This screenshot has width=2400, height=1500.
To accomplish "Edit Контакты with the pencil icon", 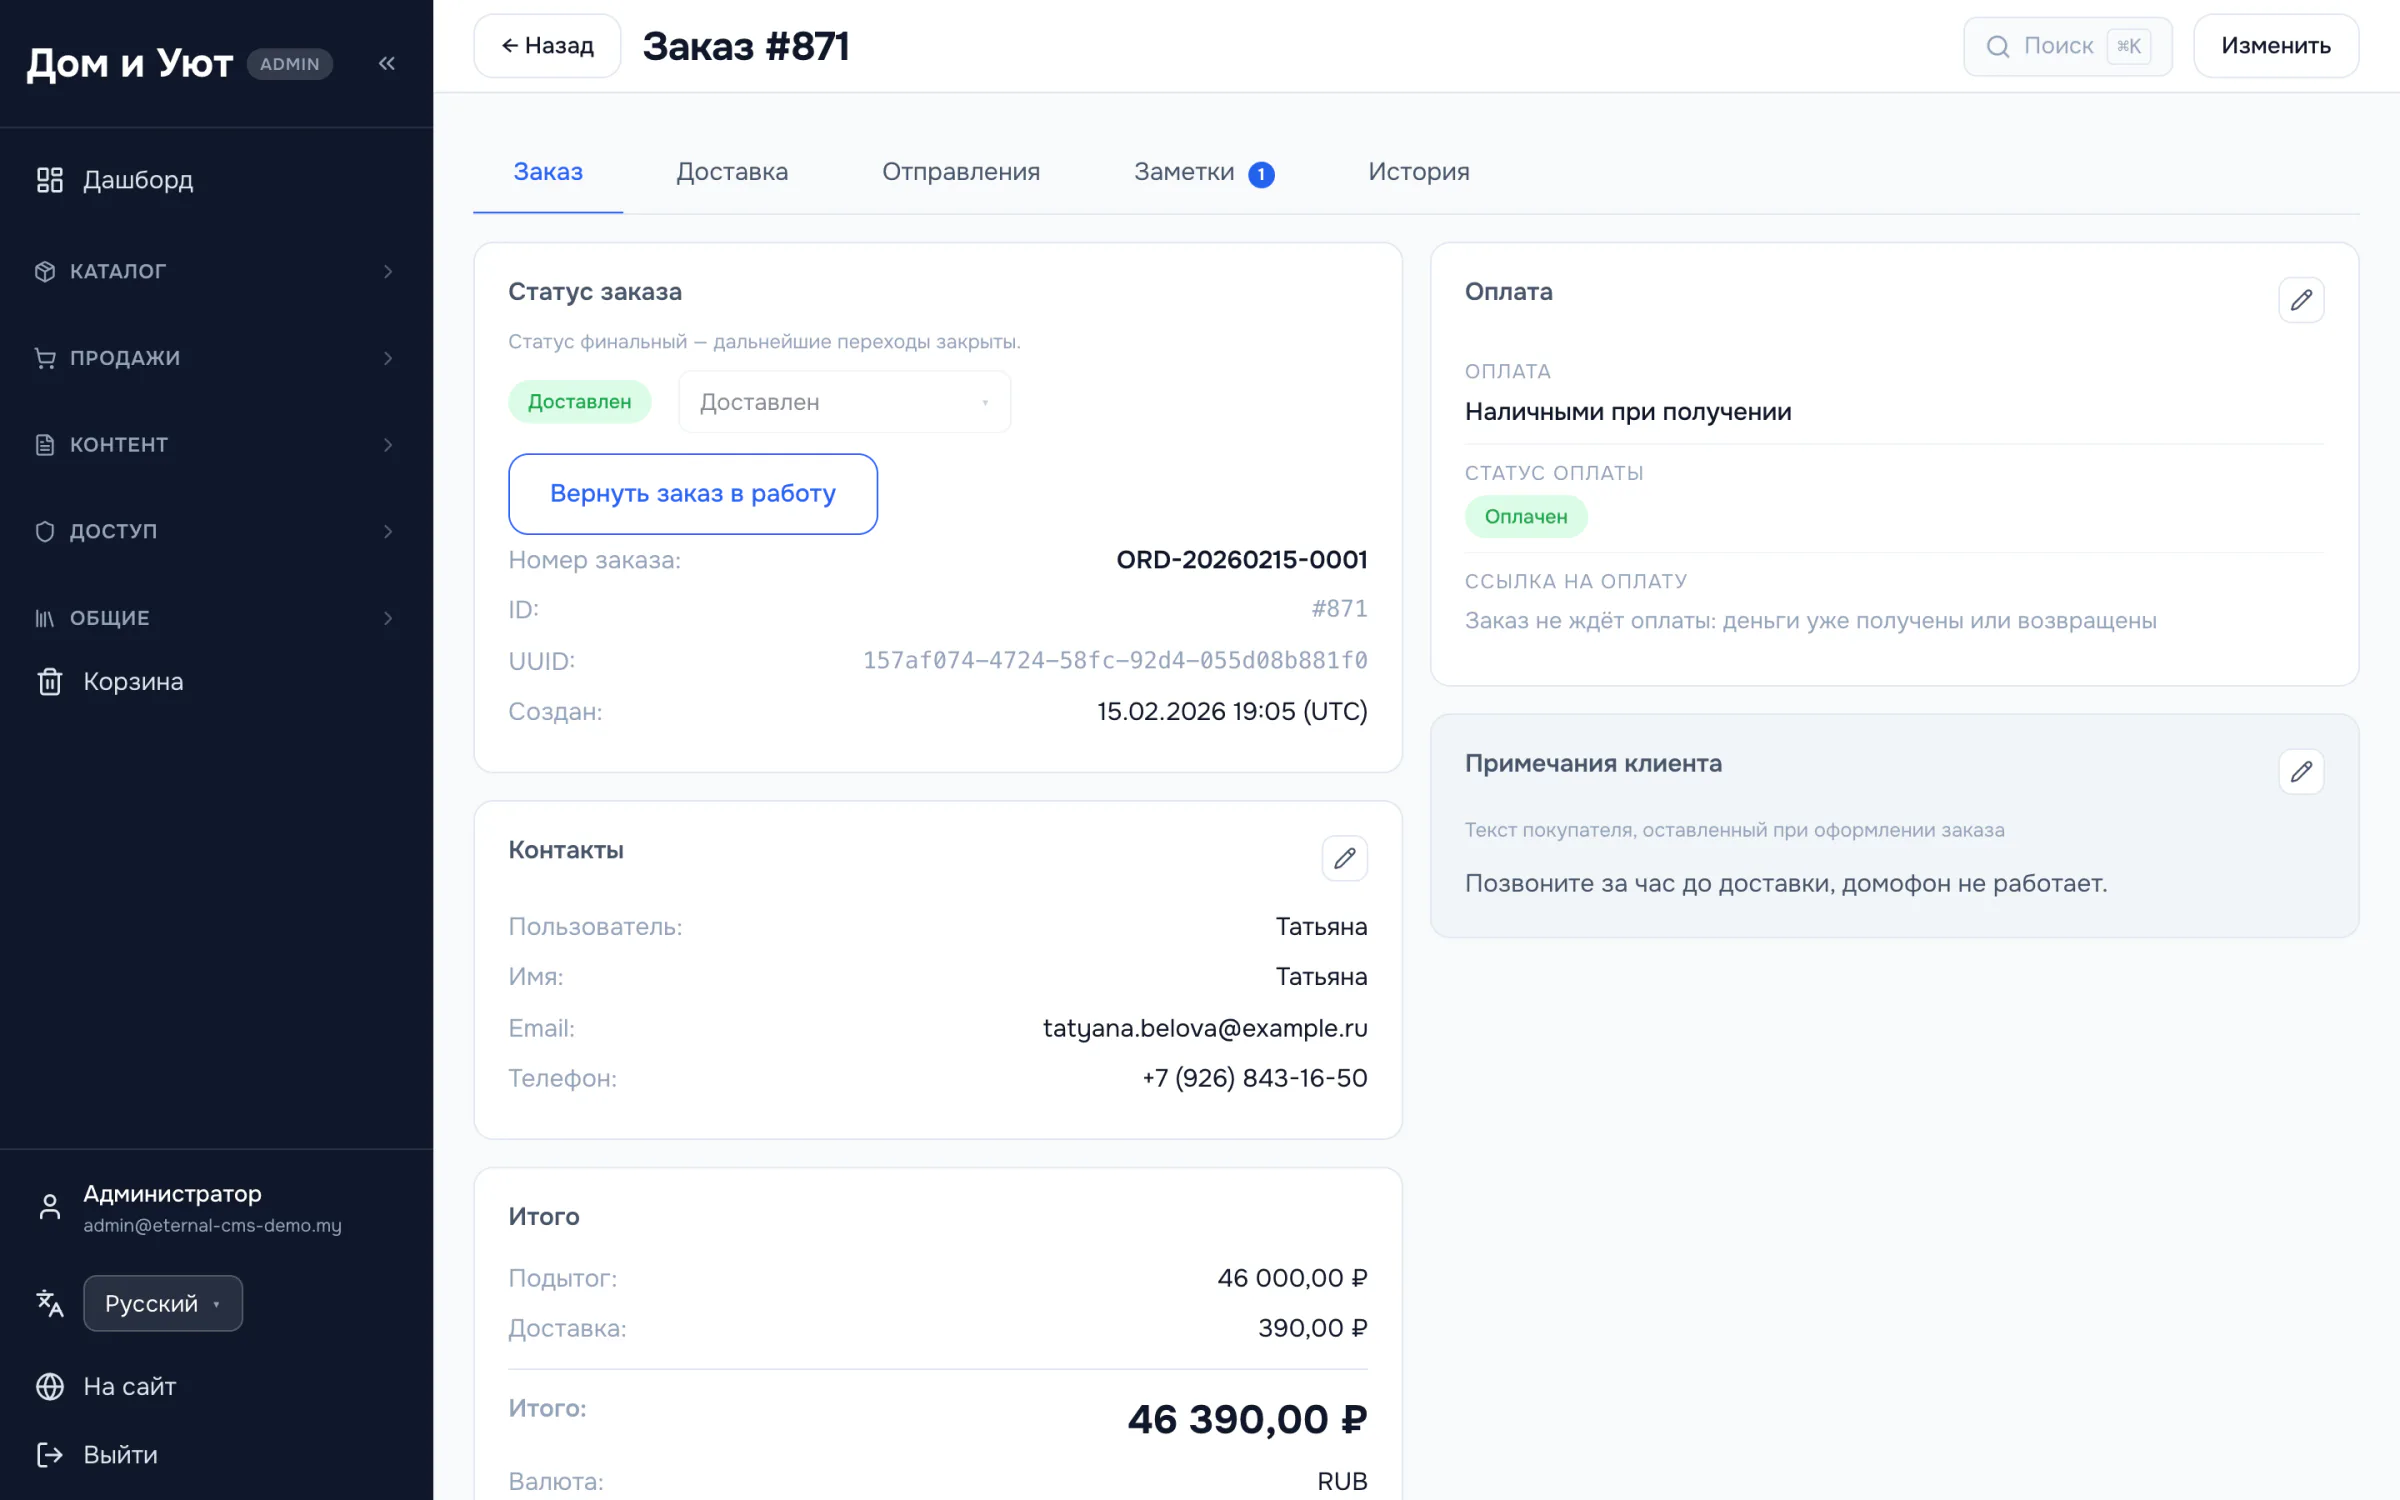I will [1344, 858].
